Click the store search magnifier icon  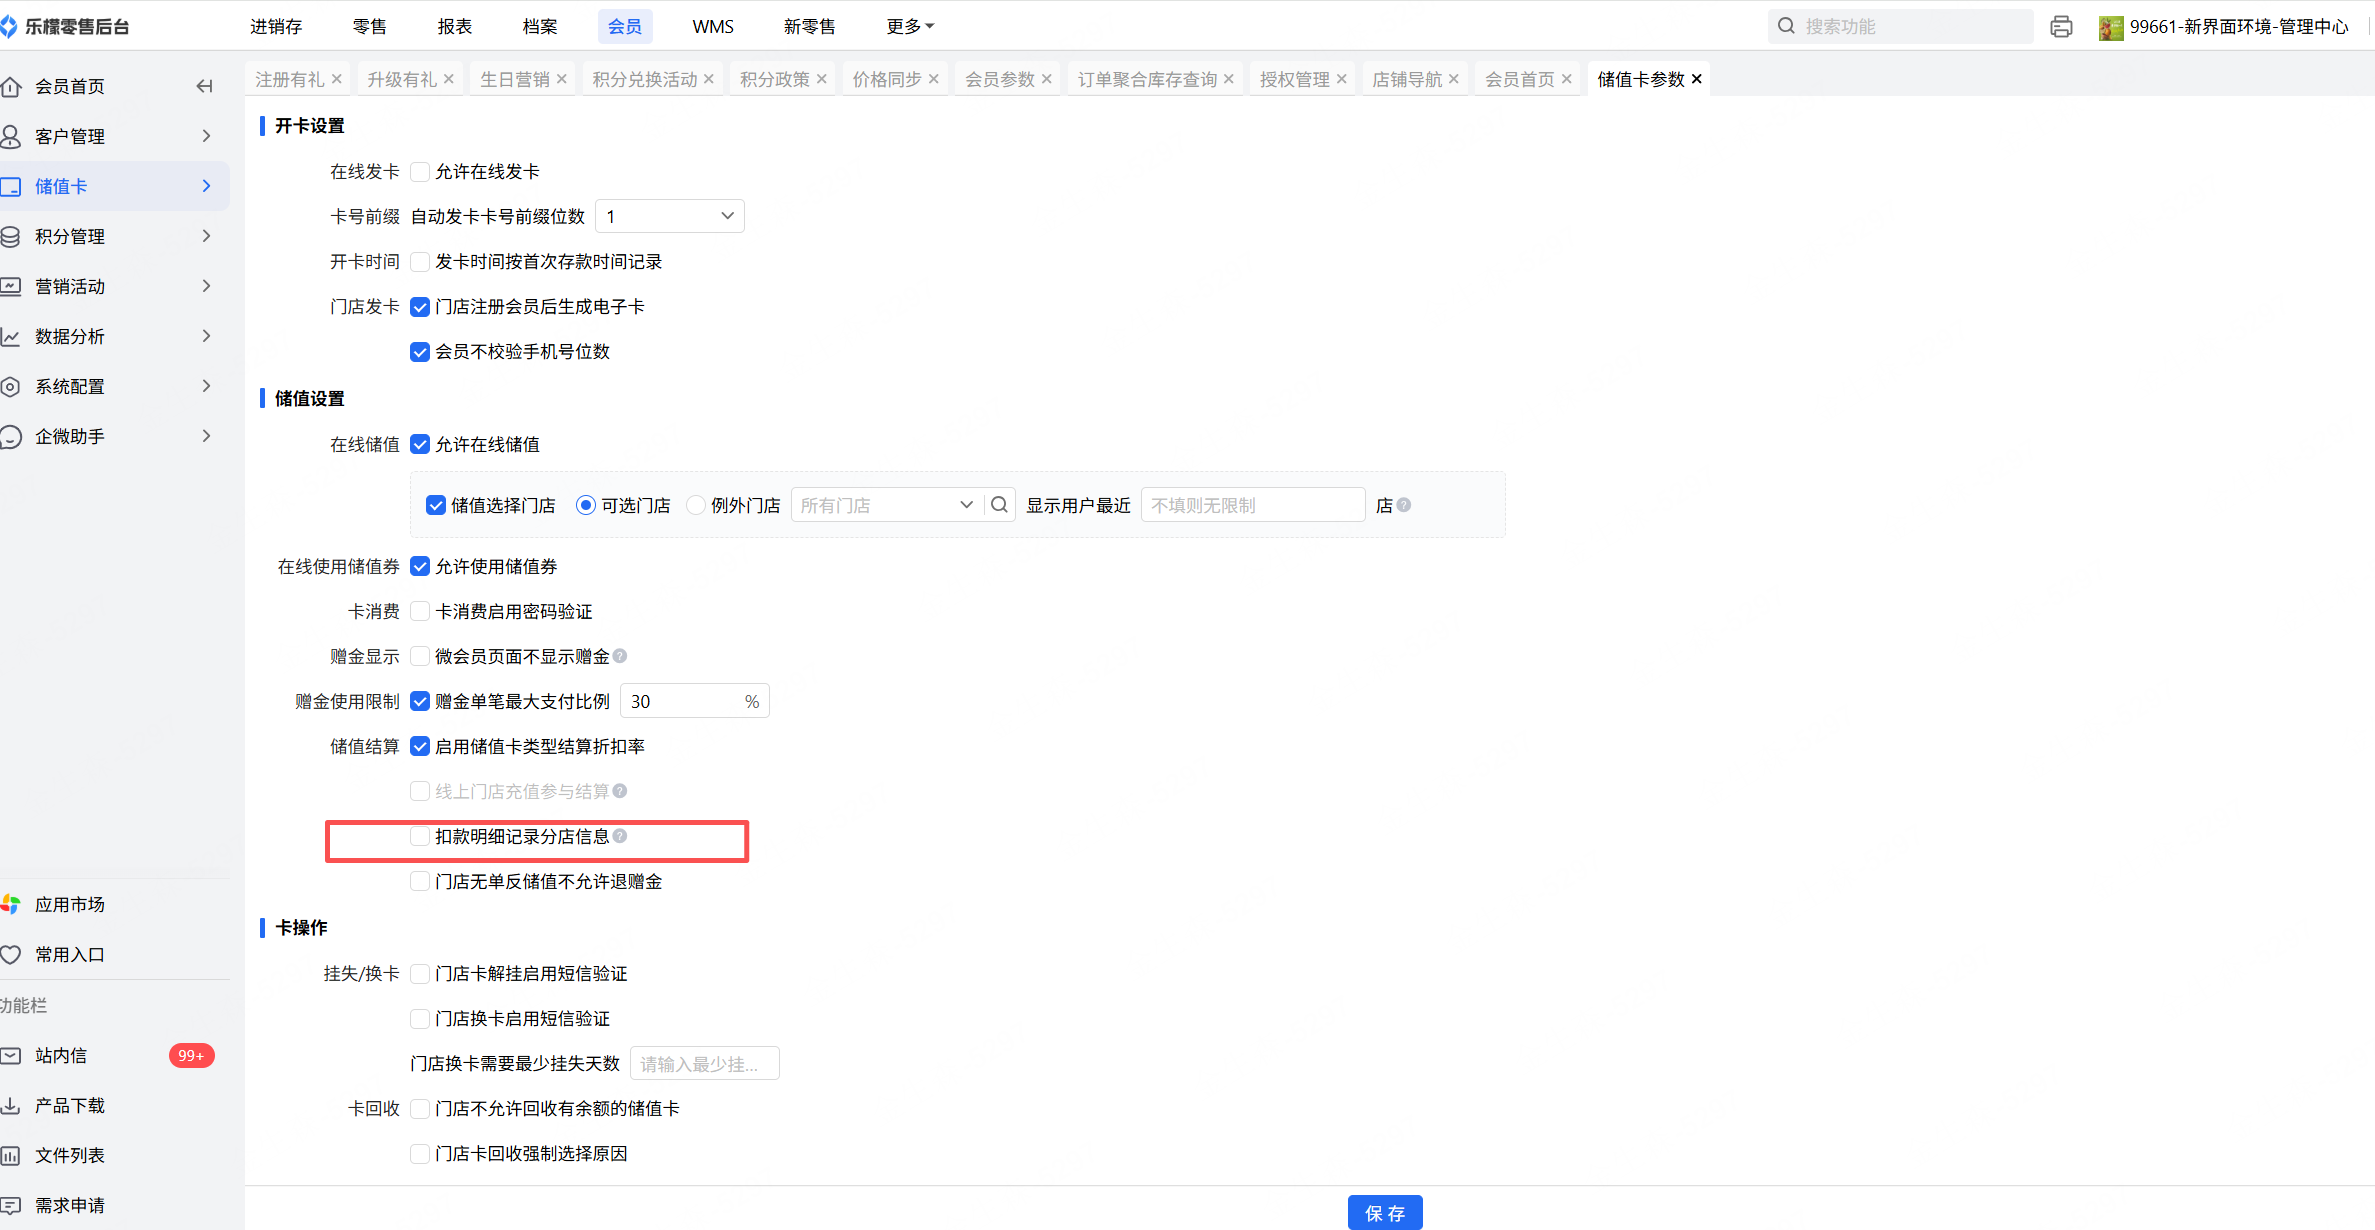(999, 505)
